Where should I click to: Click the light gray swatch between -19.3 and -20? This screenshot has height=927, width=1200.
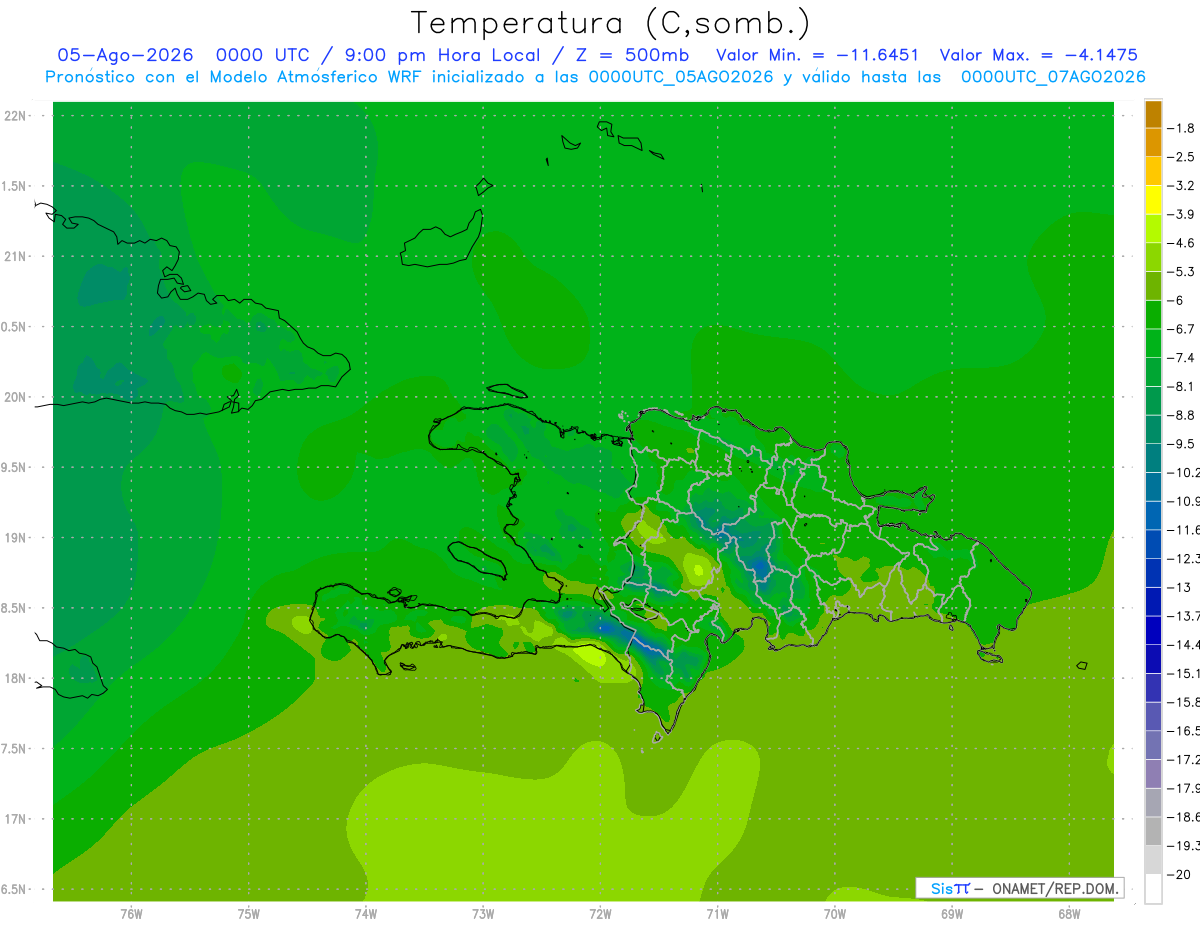tap(1153, 860)
